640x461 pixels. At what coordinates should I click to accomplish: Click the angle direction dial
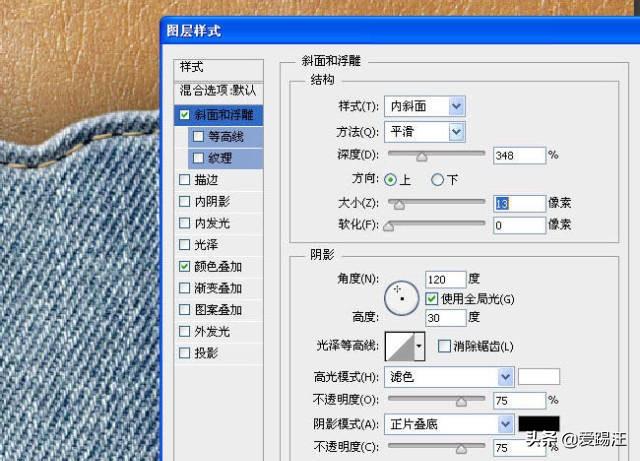(x=401, y=298)
